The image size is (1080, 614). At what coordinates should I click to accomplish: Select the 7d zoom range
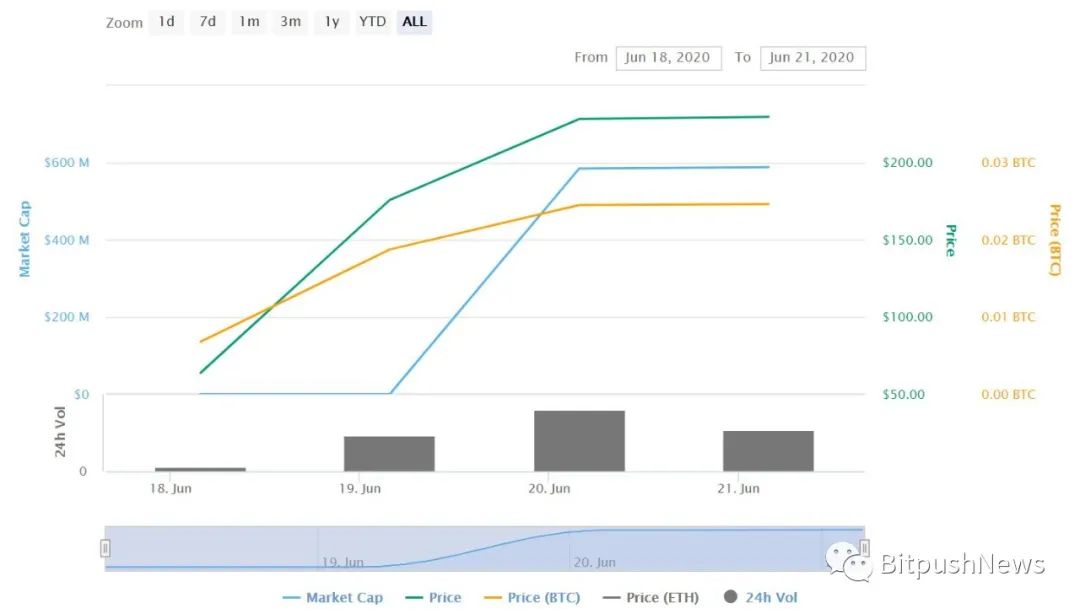coord(207,22)
